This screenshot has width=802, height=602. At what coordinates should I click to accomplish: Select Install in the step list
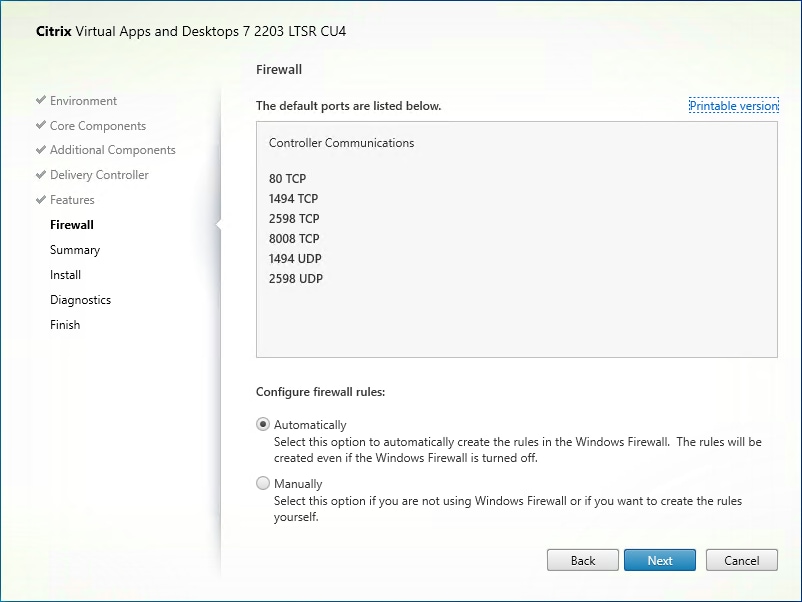click(x=65, y=274)
